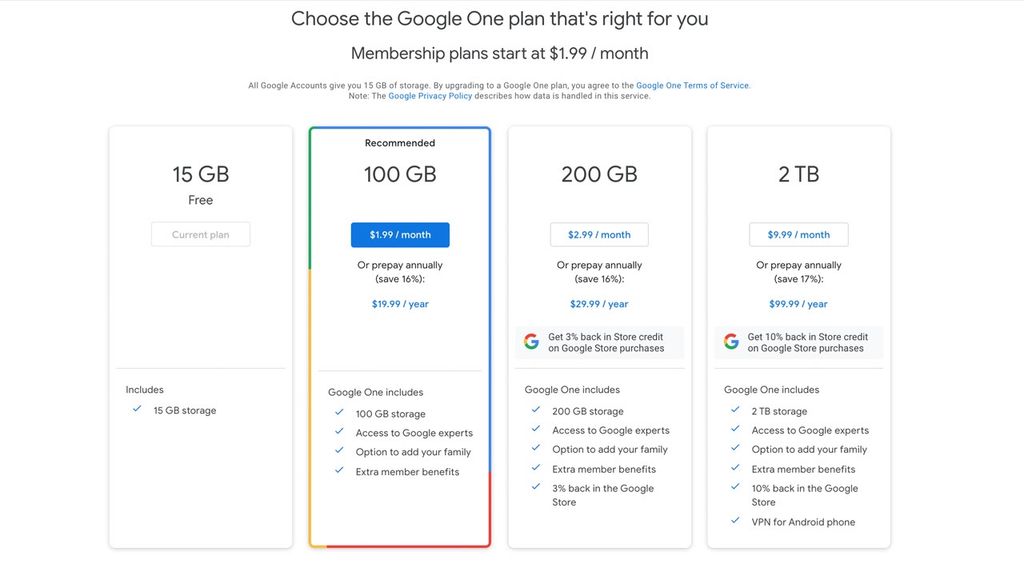
Task: Click the 'Get 3% back in Store credit' banner
Action: [x=599, y=341]
